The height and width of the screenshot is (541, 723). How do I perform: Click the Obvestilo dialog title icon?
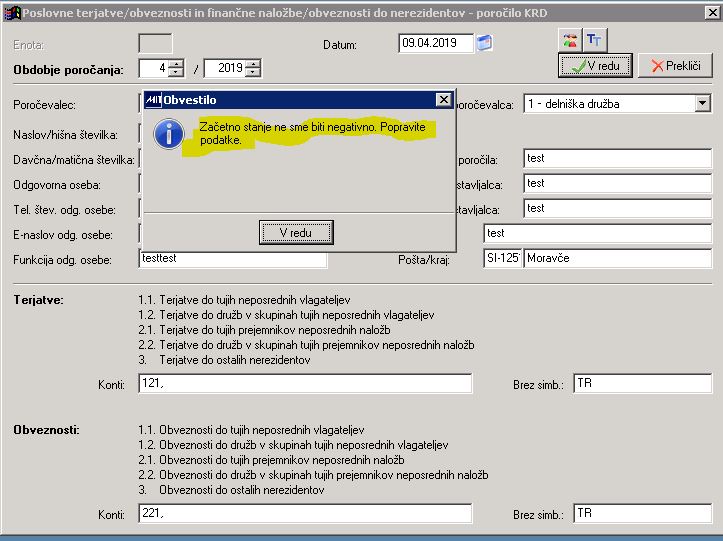click(x=153, y=100)
